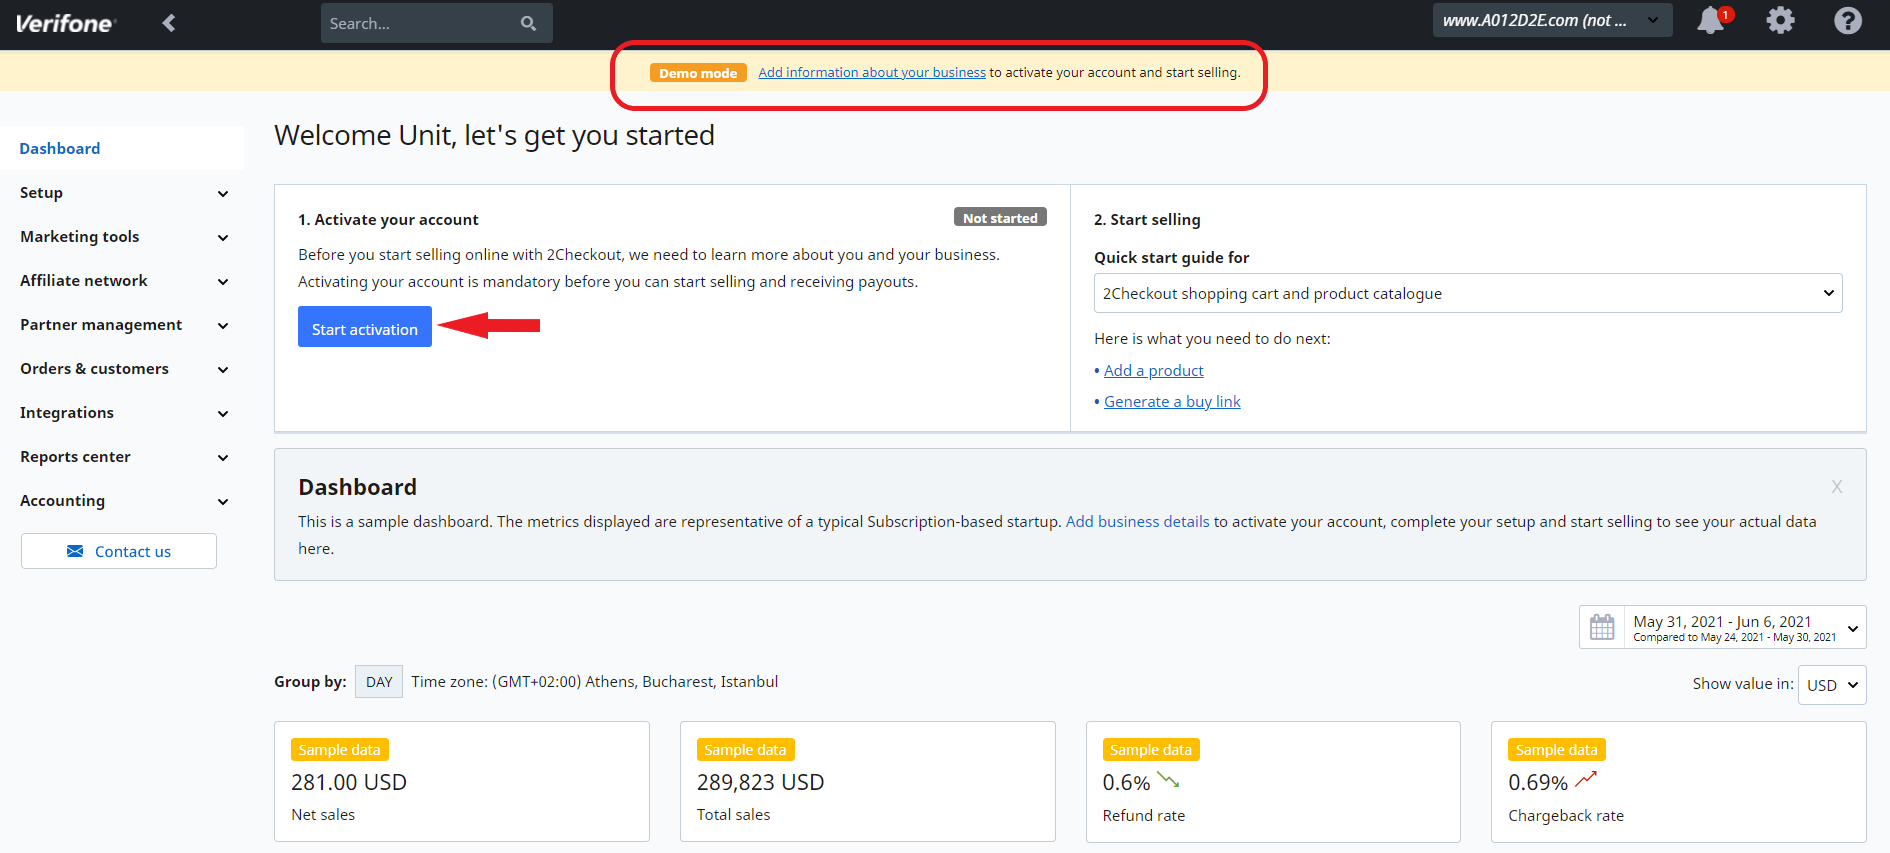
Task: Open the Add a product link
Action: pyautogui.click(x=1154, y=370)
